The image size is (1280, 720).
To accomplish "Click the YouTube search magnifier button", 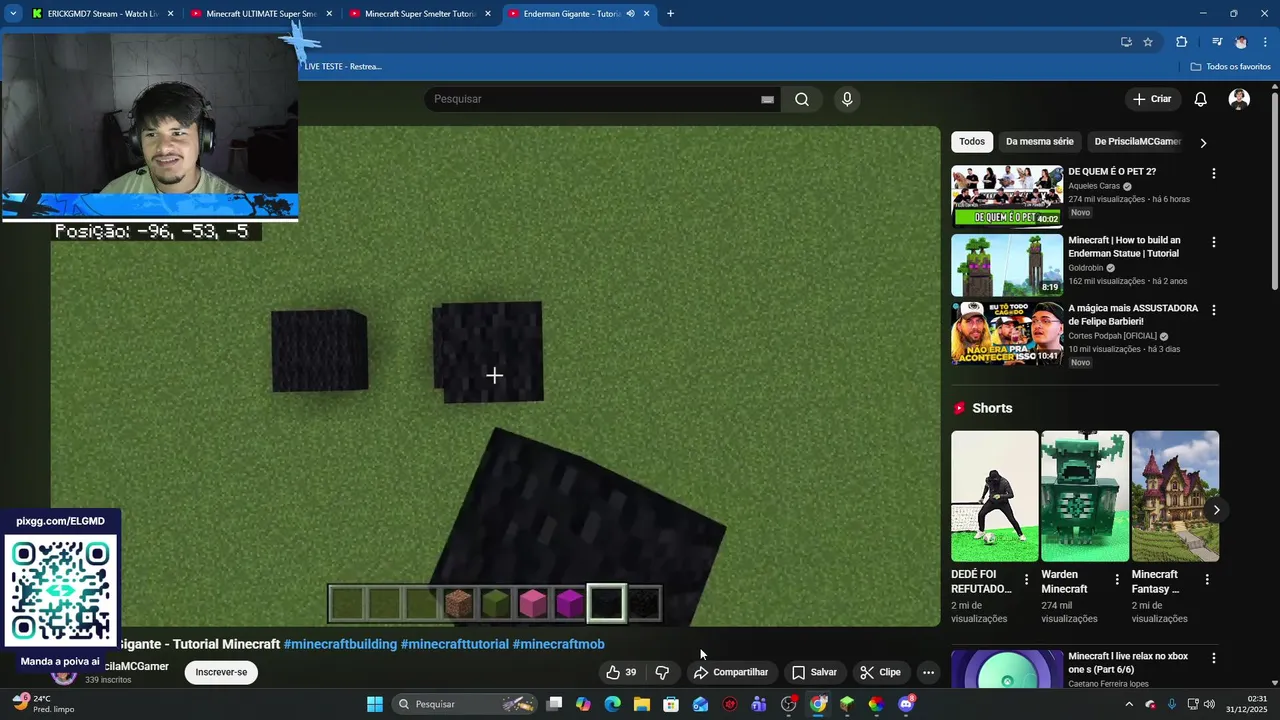I will (802, 99).
